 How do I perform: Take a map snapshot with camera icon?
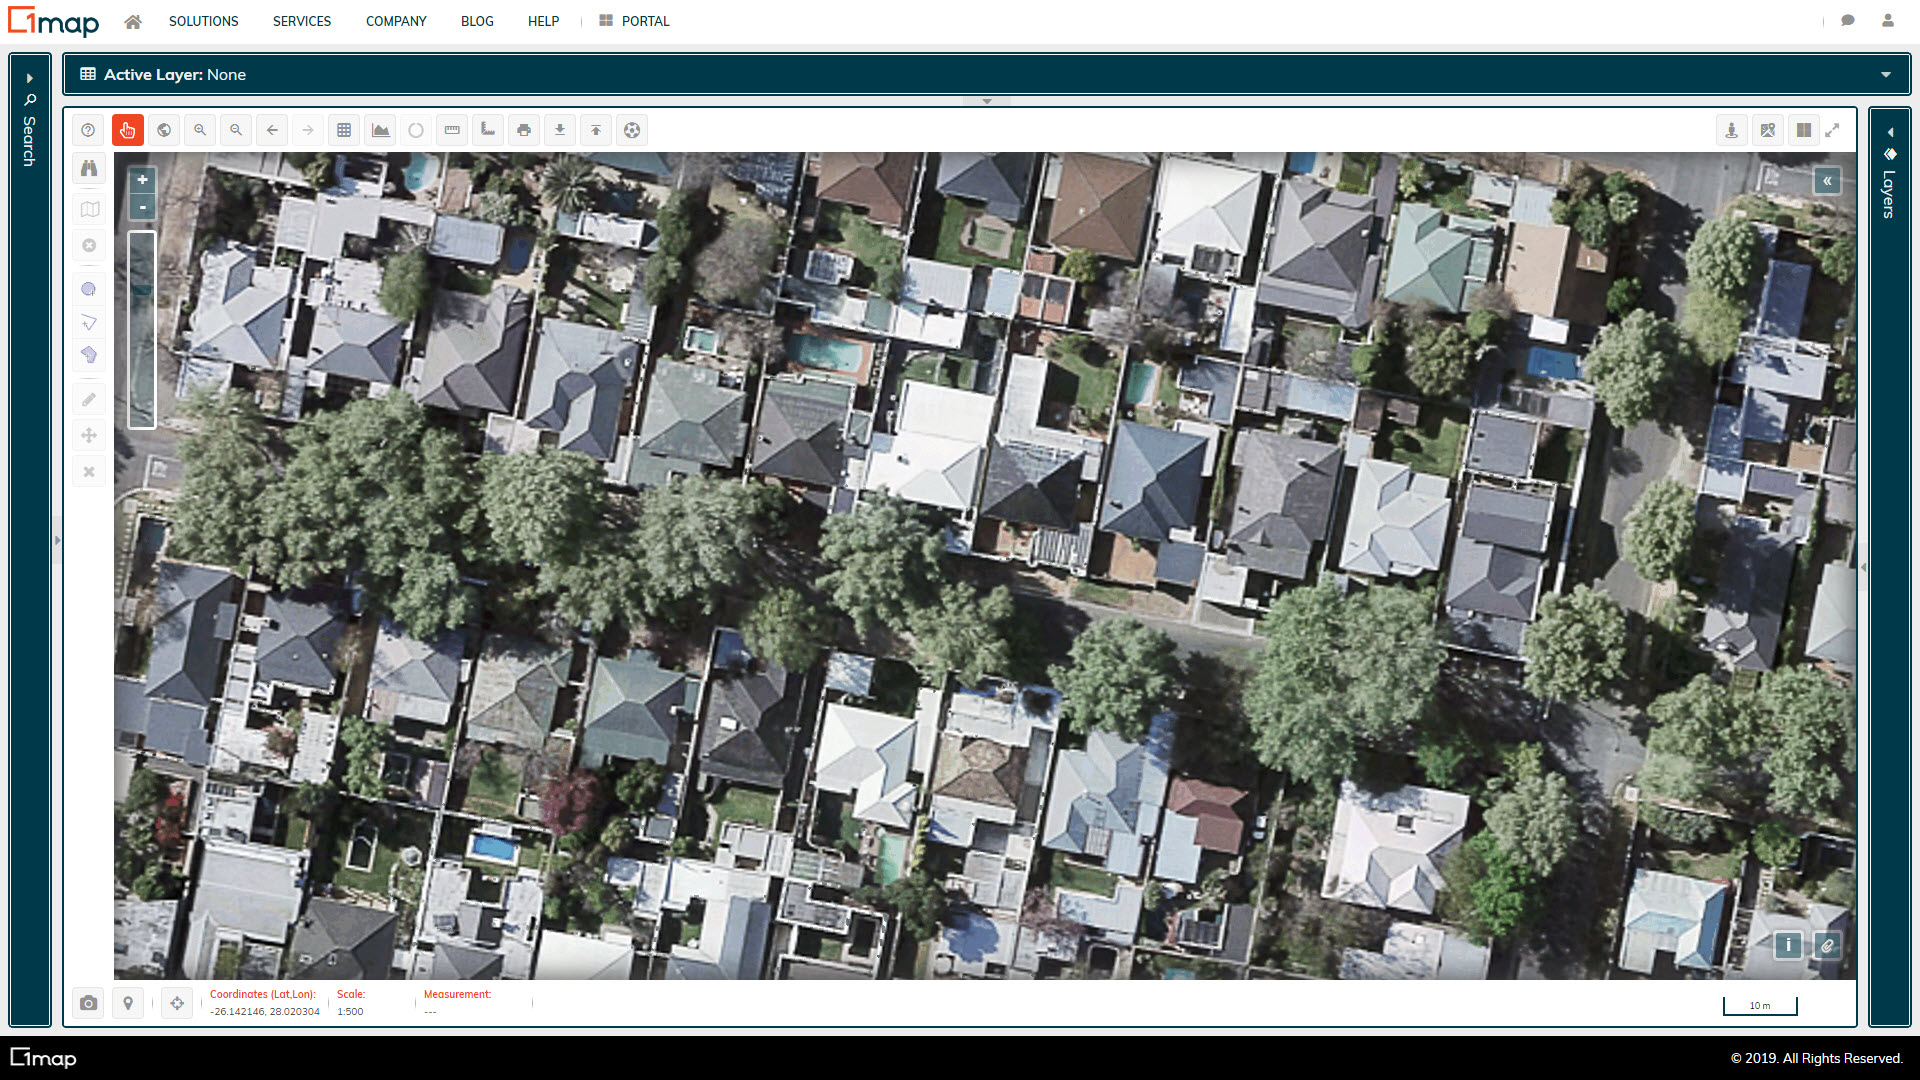(x=89, y=1003)
